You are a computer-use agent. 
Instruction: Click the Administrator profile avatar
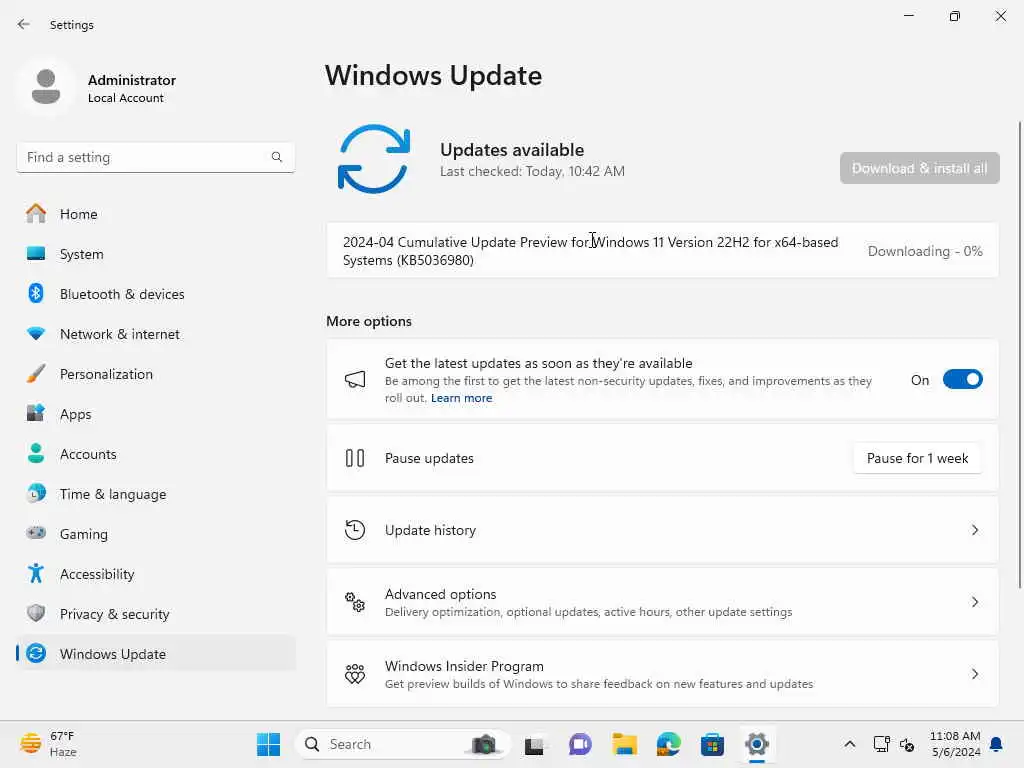pos(46,87)
